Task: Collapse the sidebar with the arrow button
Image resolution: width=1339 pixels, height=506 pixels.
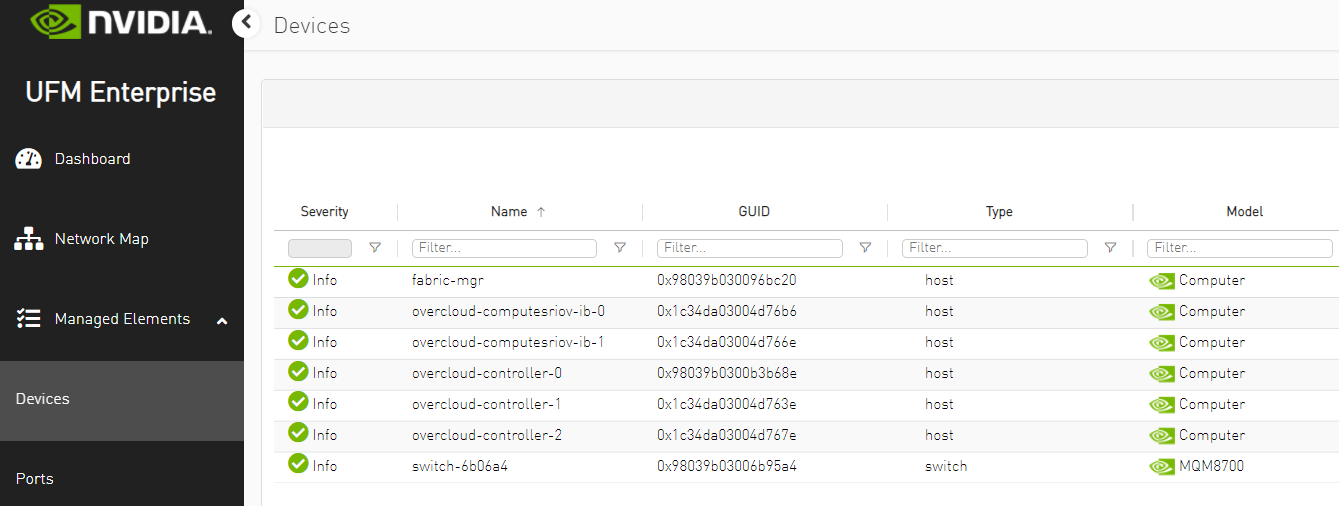Action: (246, 22)
